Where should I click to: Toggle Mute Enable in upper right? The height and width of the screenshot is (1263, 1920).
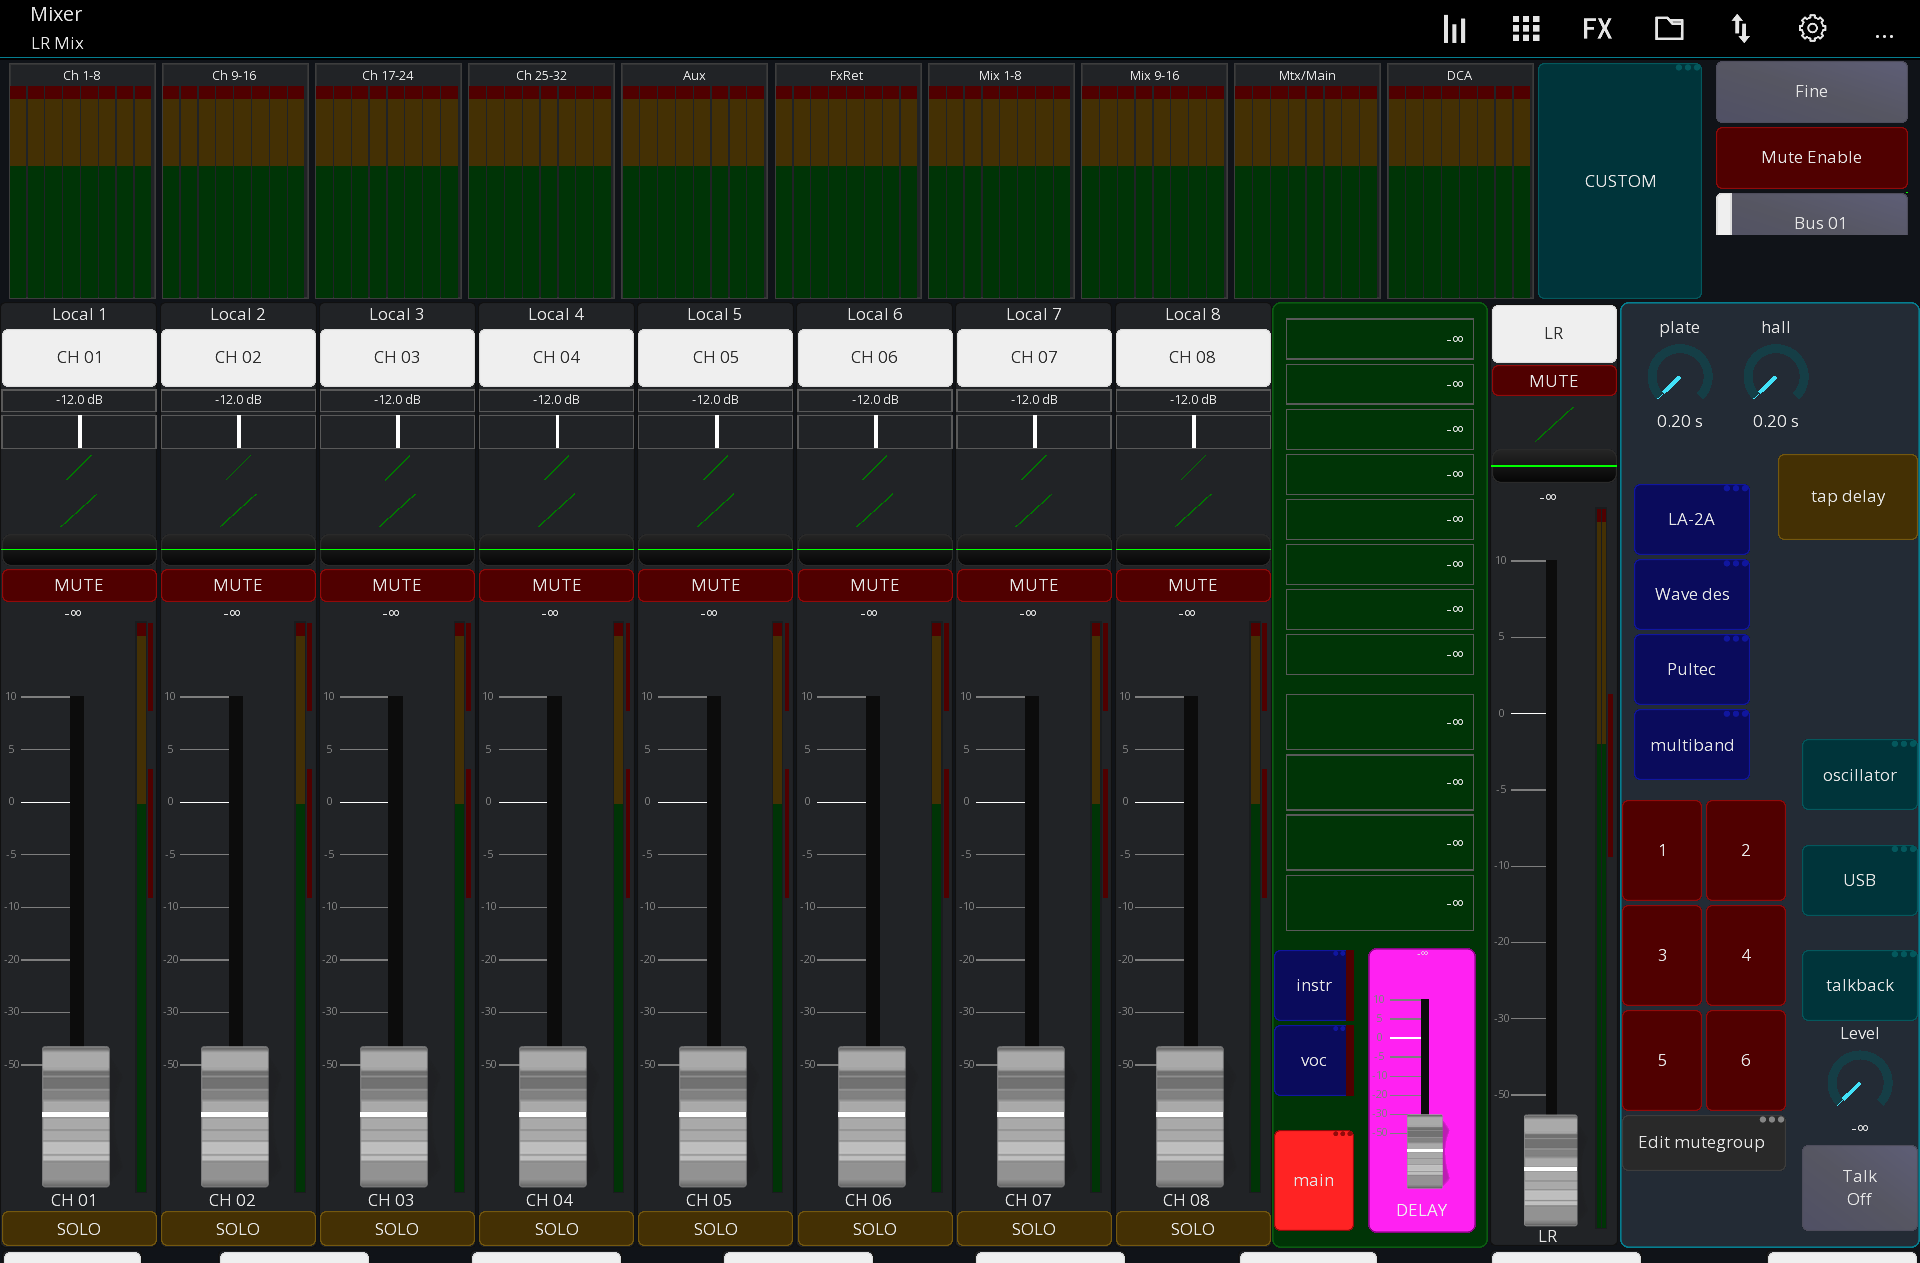click(x=1810, y=157)
